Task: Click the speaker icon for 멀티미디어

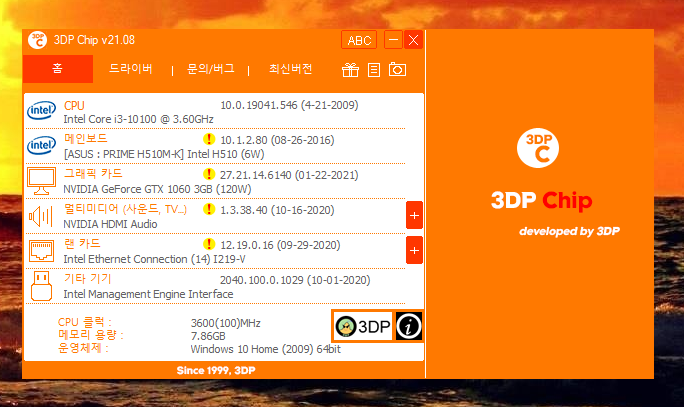Action: coord(41,216)
